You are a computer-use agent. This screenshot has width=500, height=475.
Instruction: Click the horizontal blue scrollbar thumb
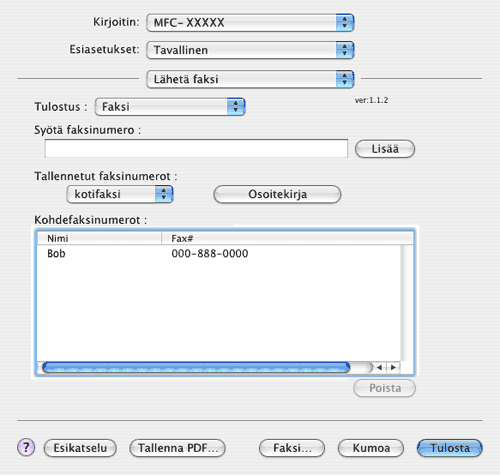point(196,367)
